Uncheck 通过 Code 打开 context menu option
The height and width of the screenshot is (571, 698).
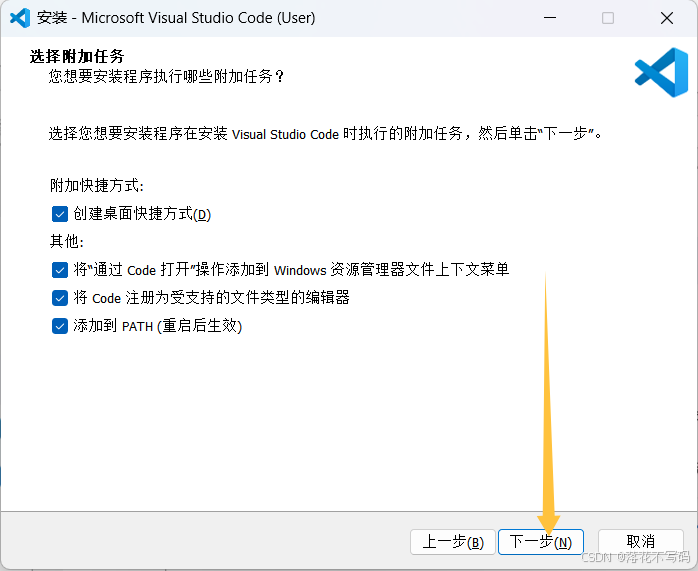coord(60,270)
